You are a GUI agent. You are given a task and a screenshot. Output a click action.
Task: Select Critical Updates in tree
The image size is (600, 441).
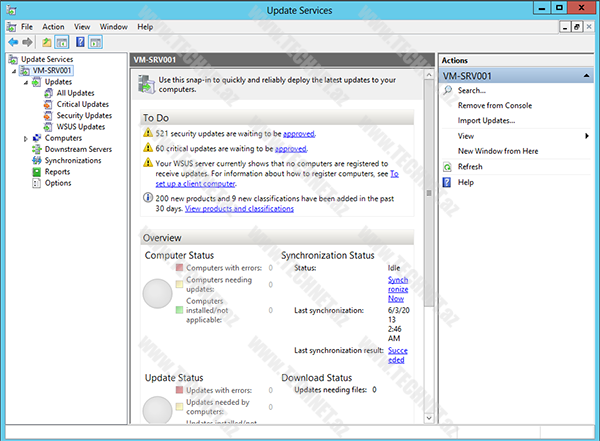click(82, 104)
